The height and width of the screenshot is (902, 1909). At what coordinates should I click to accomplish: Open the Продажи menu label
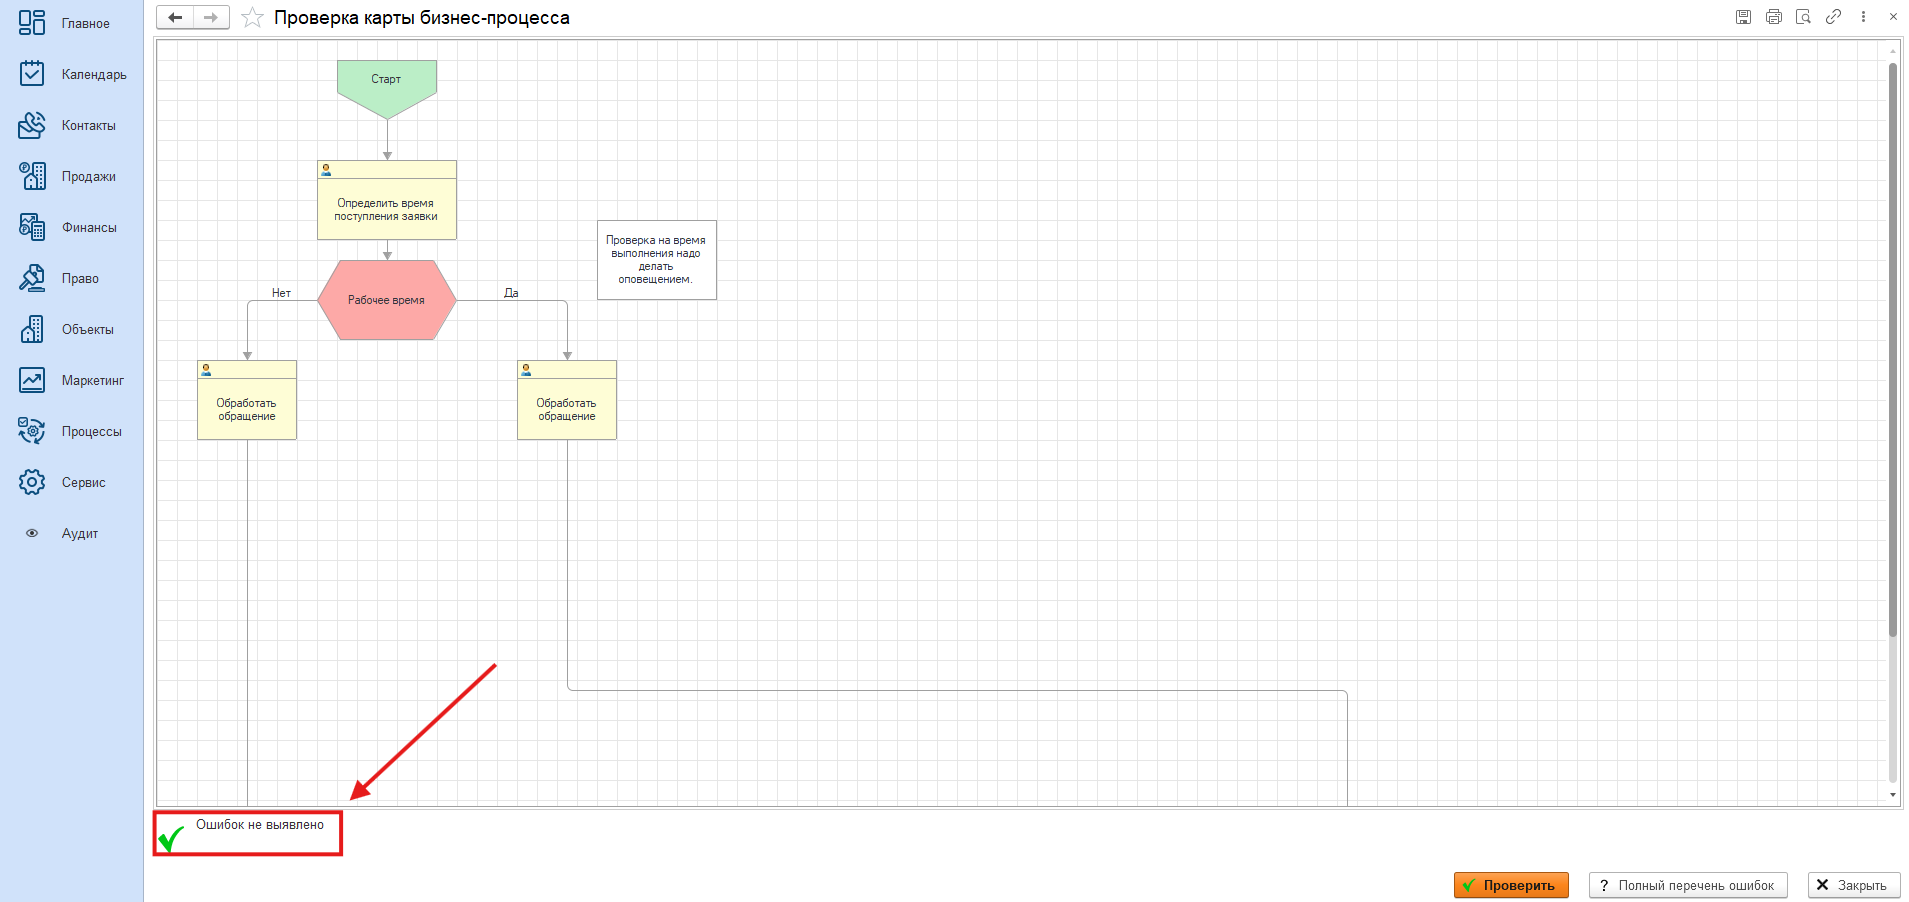point(89,177)
